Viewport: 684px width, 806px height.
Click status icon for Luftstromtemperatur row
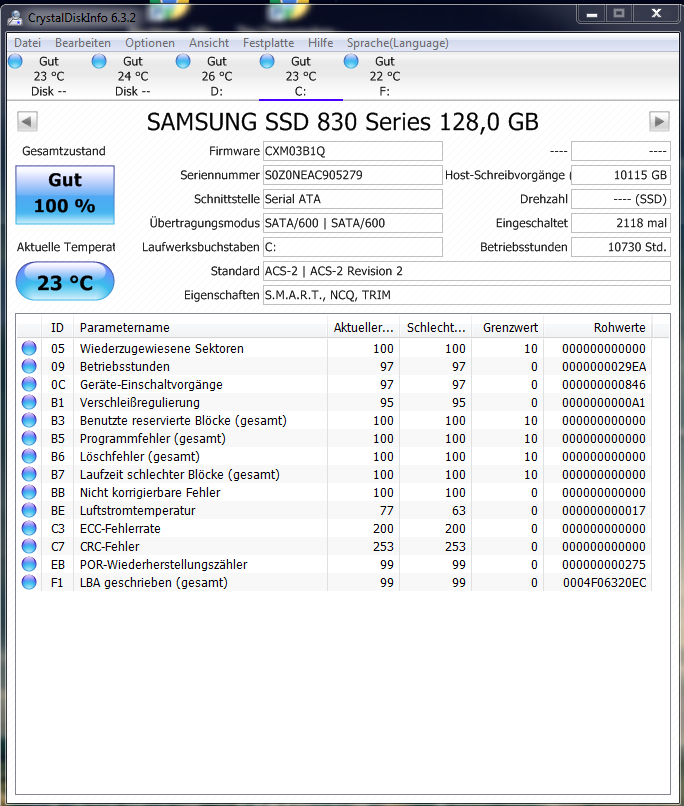point(29,510)
